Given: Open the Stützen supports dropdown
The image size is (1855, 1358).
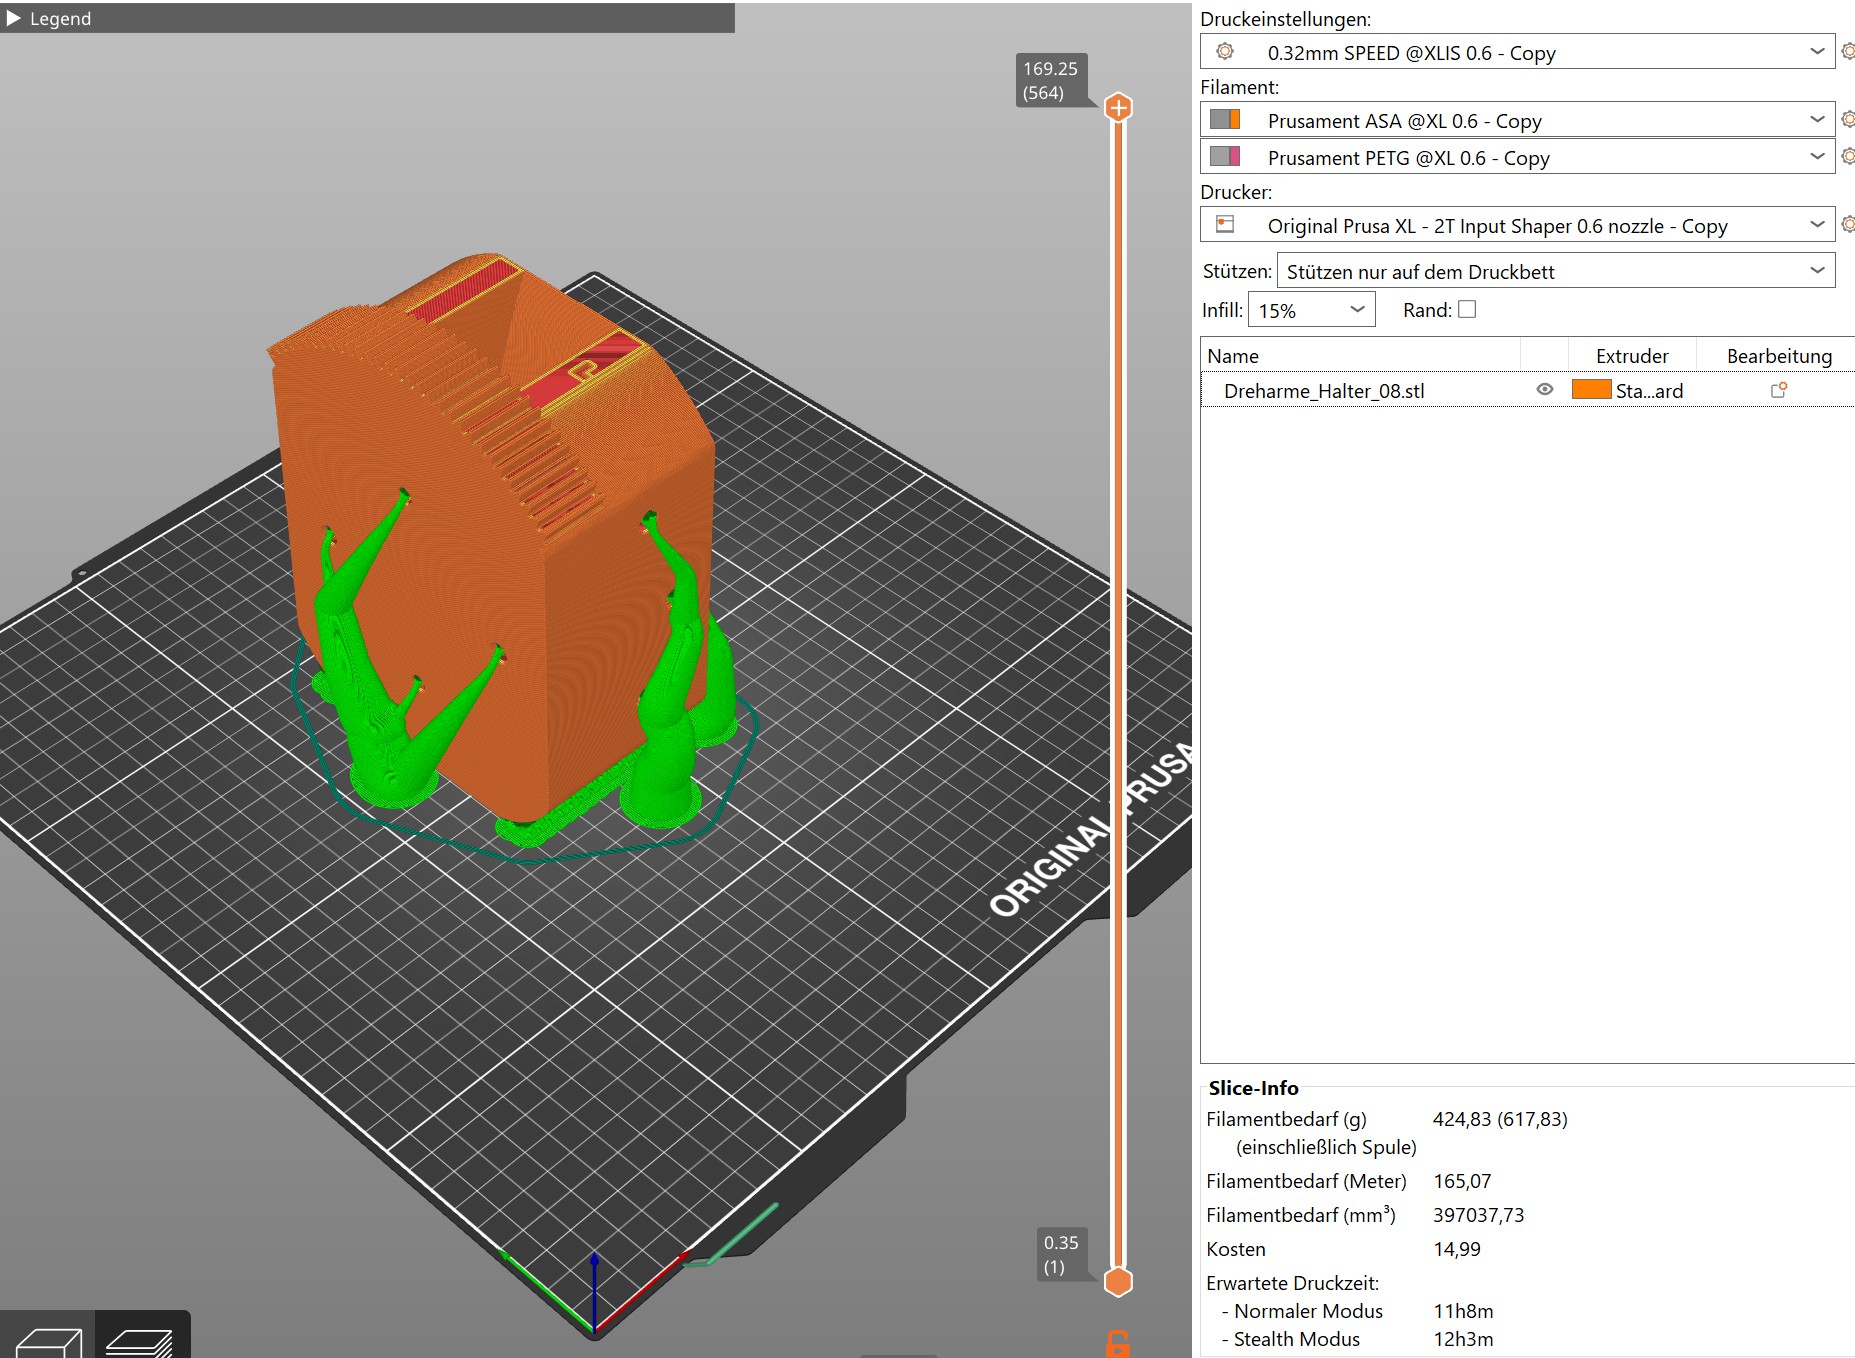Looking at the screenshot, I should [1556, 271].
